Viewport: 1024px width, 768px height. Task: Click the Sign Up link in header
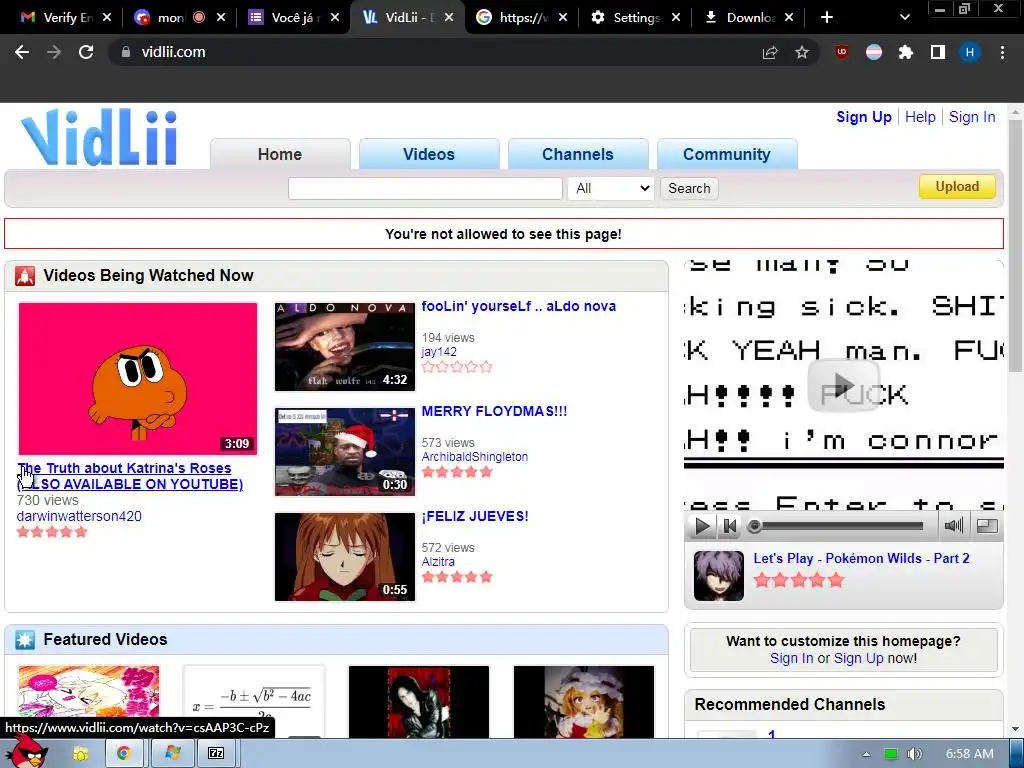(864, 117)
